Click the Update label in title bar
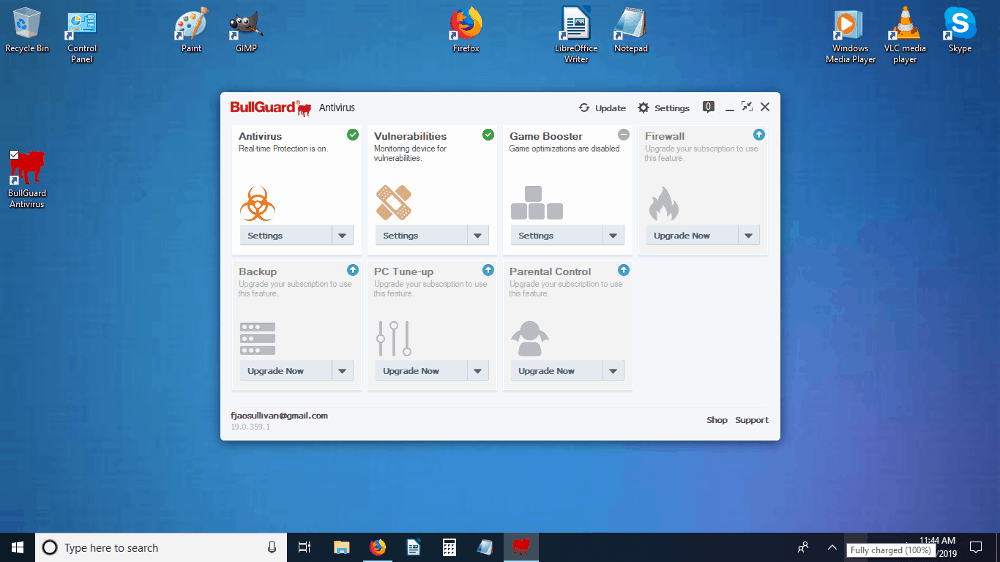Image resolution: width=1000 pixels, height=562 pixels. [x=610, y=108]
